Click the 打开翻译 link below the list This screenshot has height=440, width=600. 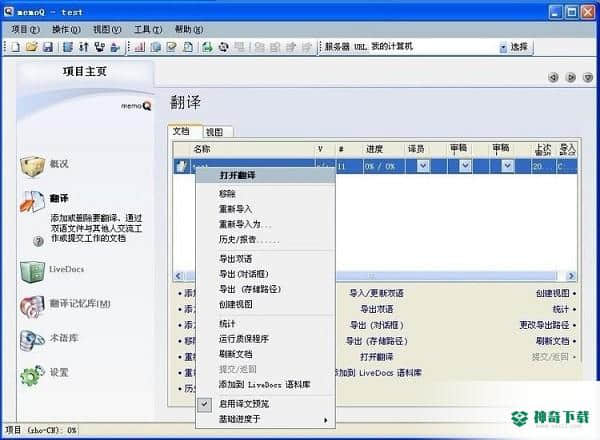(x=377, y=357)
